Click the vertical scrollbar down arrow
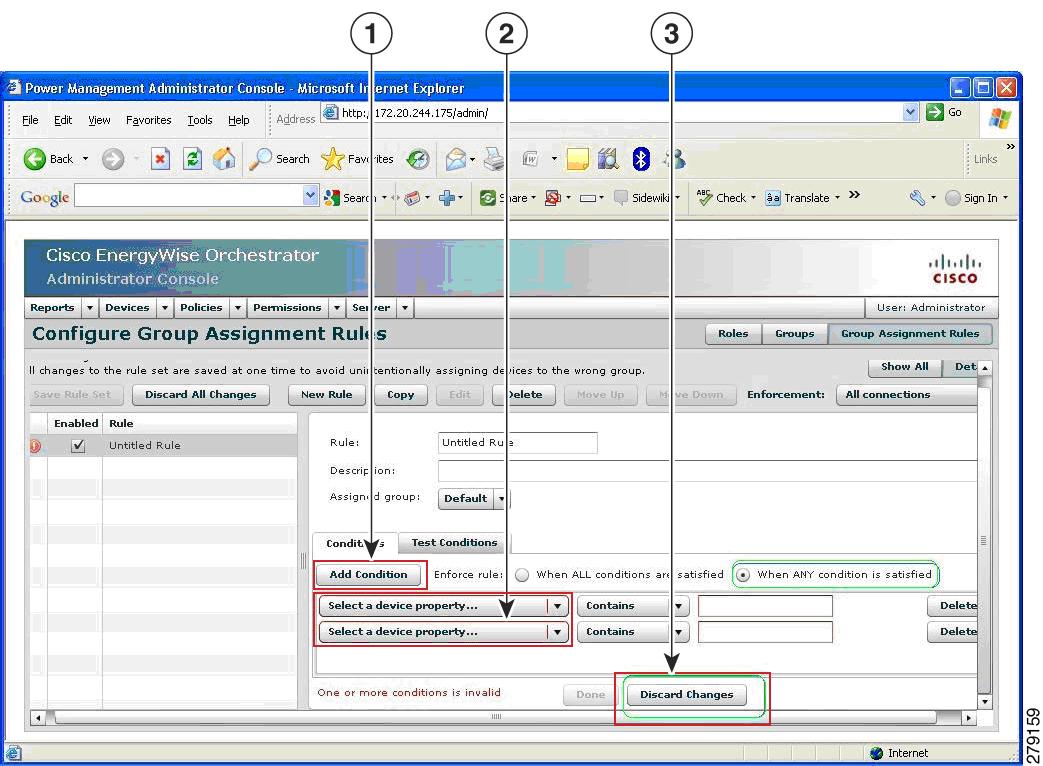The height and width of the screenshot is (766, 1043). coord(984,702)
